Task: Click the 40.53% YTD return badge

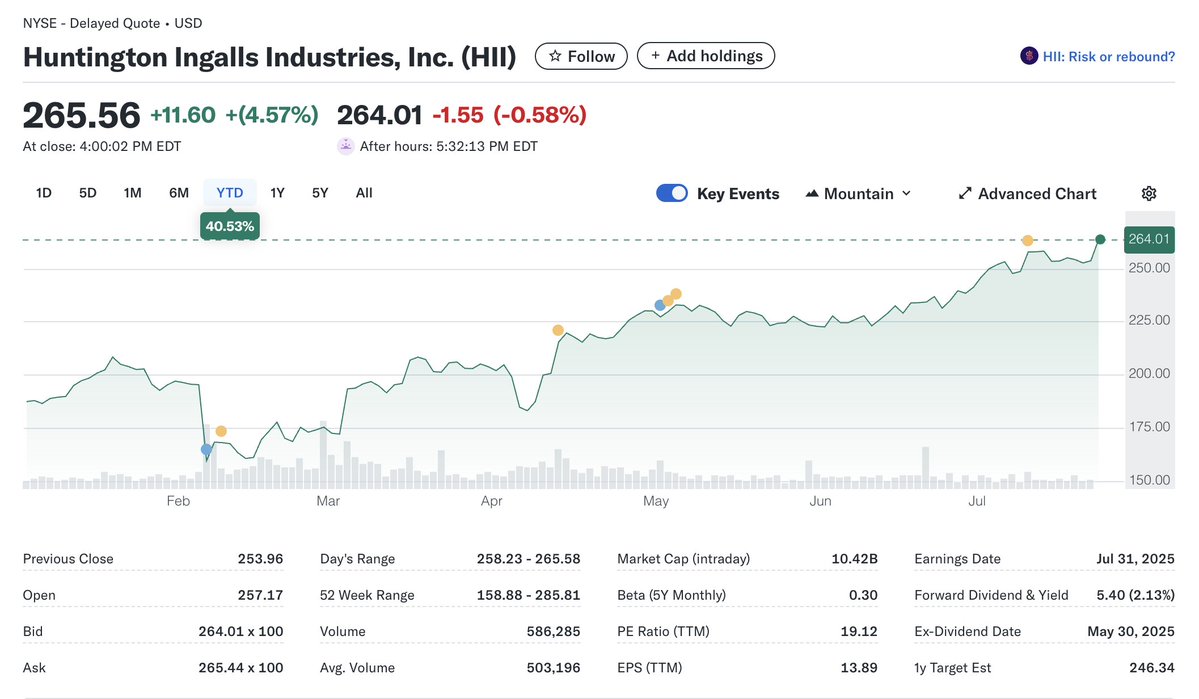Action: (229, 226)
